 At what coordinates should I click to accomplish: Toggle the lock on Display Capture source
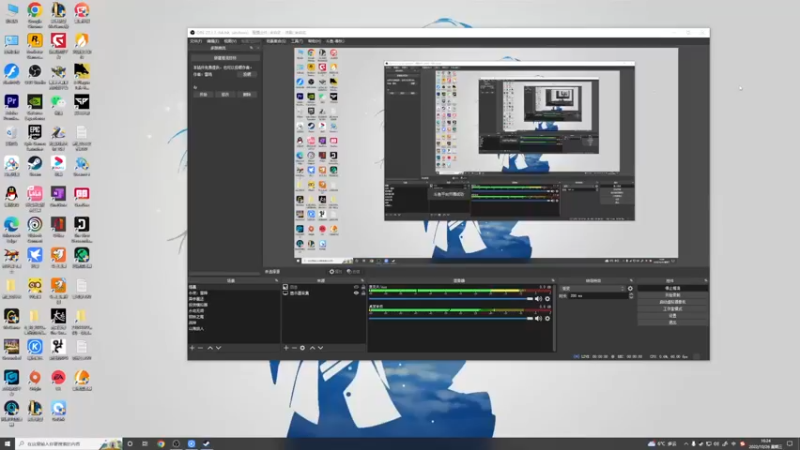point(363,293)
